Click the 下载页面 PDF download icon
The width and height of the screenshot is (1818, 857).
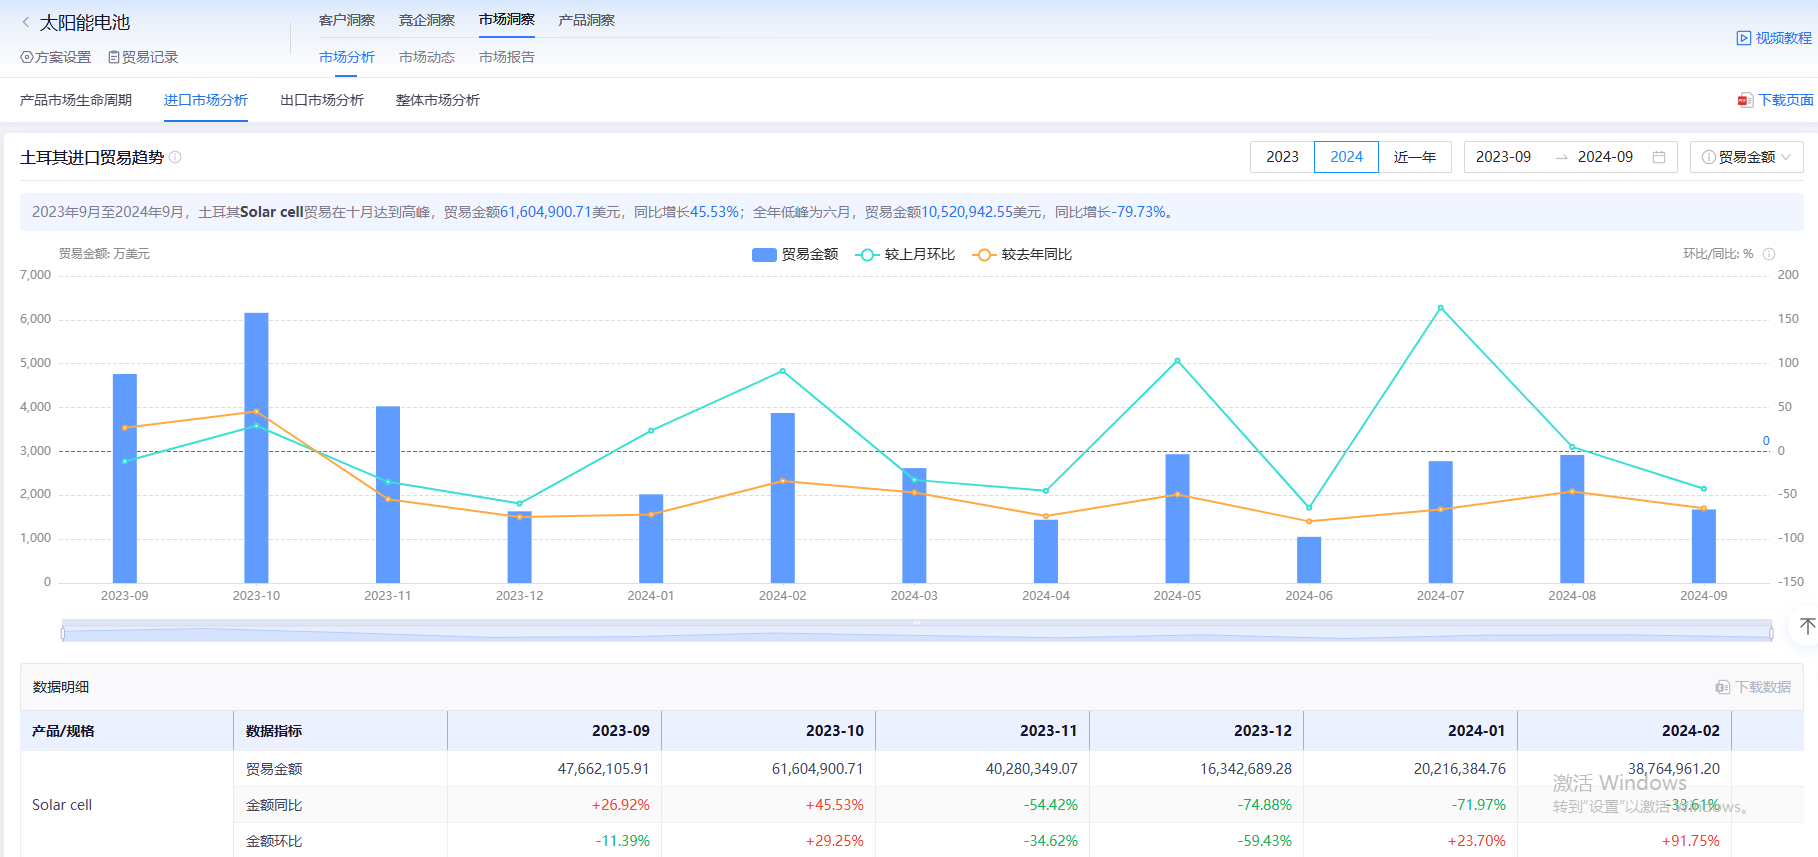pyautogui.click(x=1745, y=100)
